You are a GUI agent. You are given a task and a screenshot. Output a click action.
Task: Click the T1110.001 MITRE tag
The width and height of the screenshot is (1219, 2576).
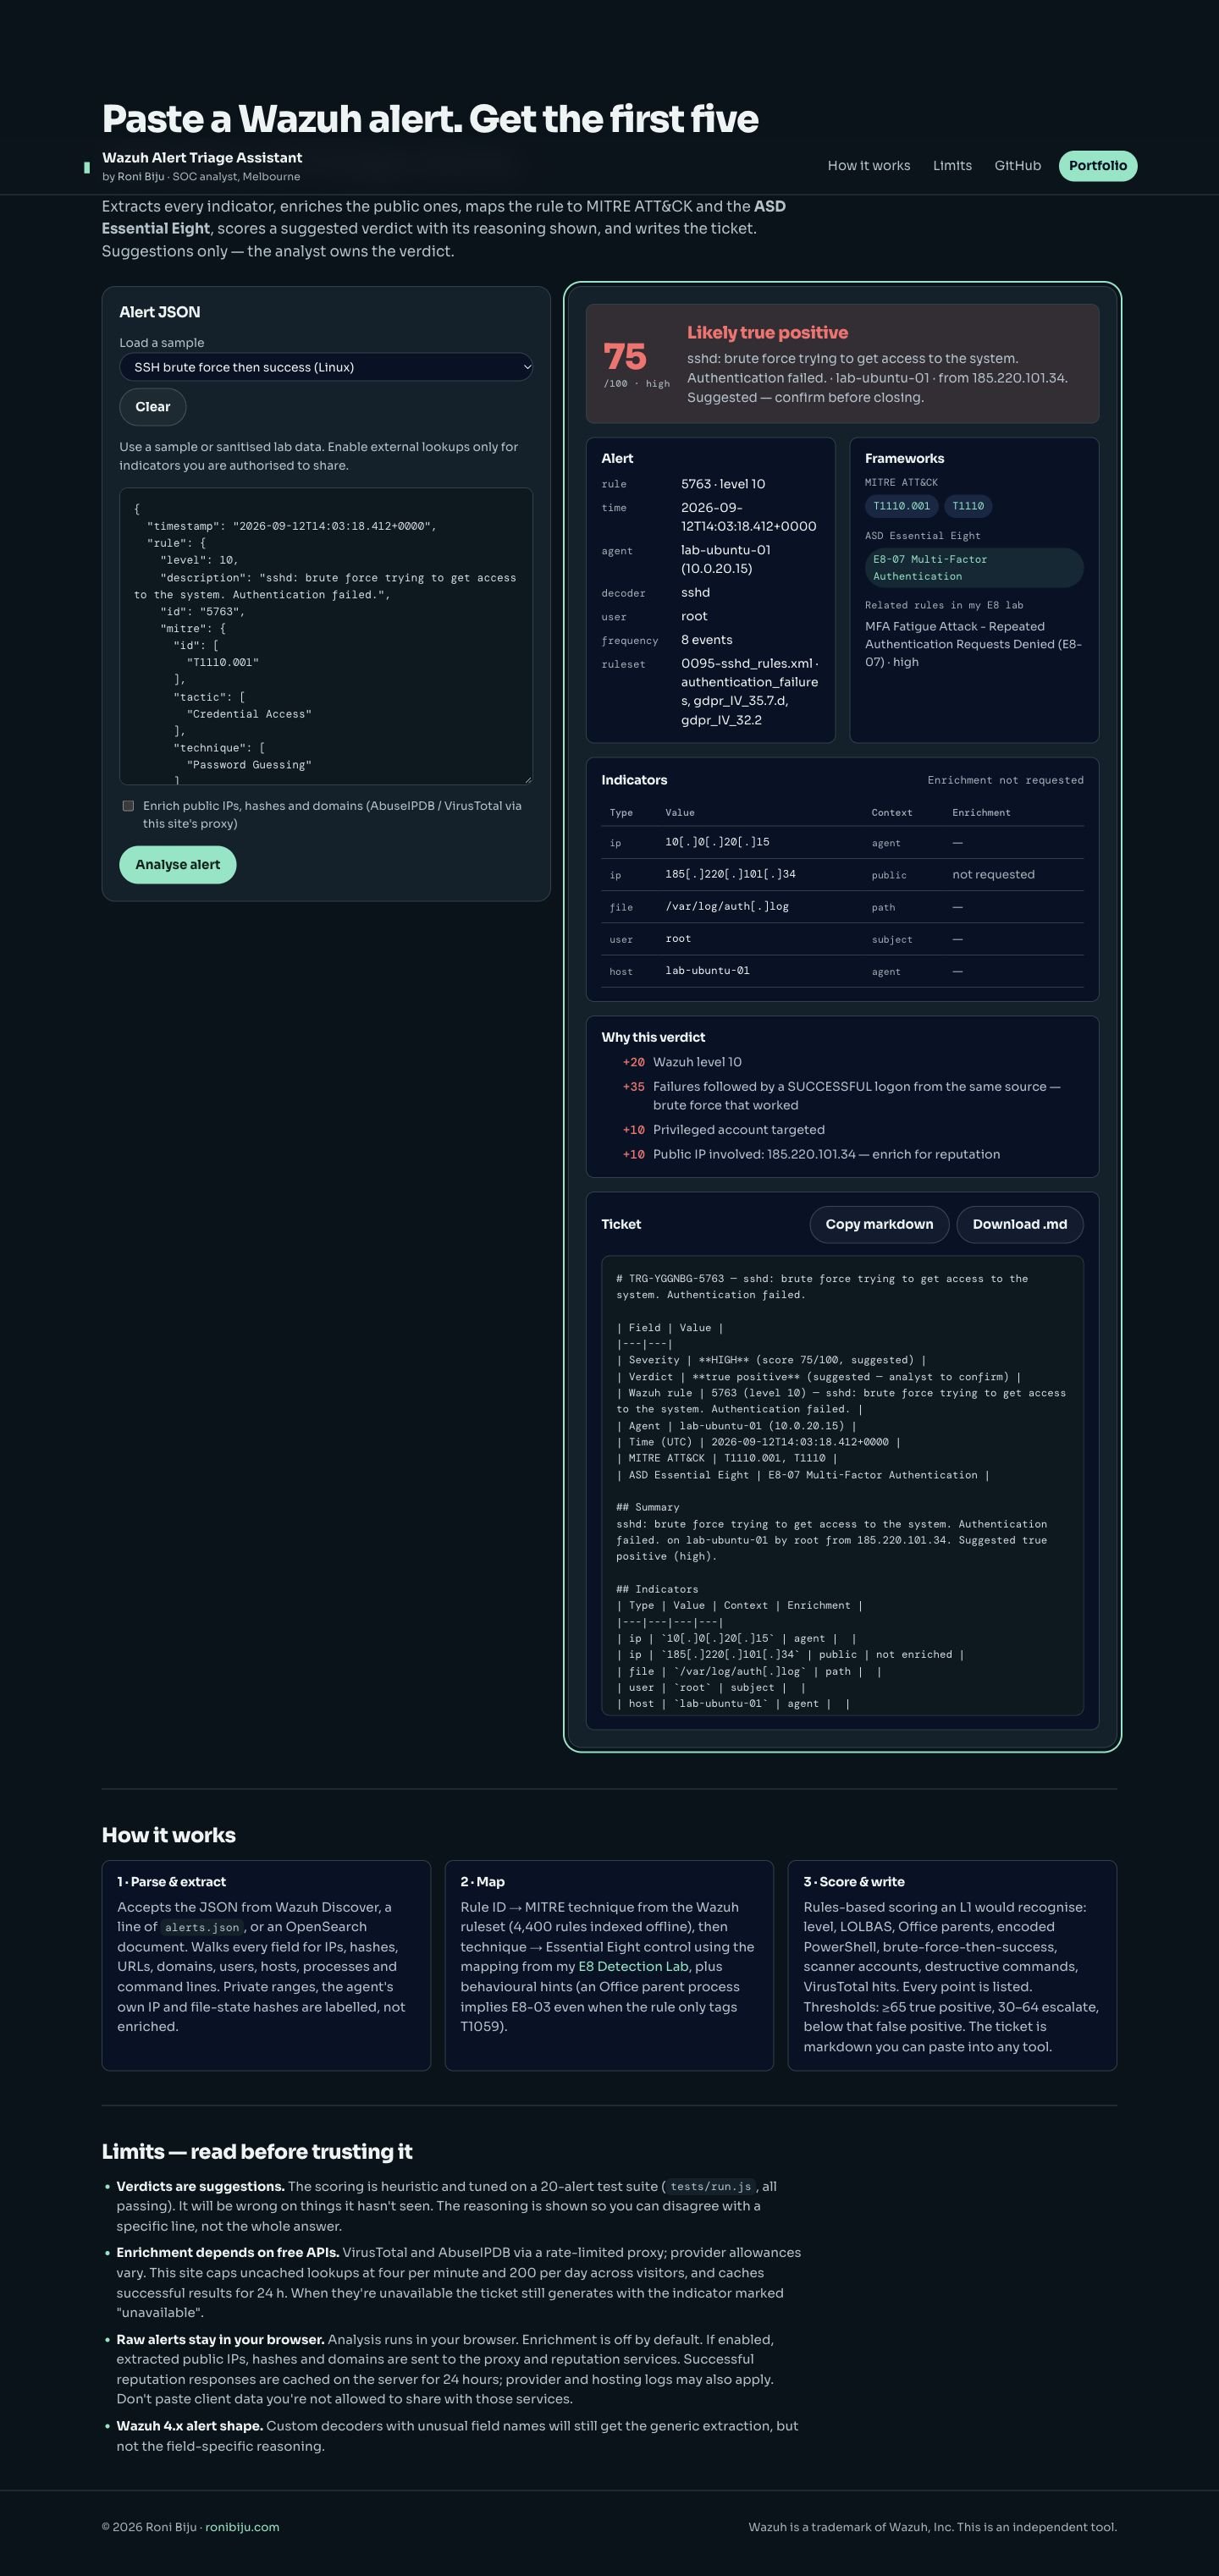click(x=901, y=507)
